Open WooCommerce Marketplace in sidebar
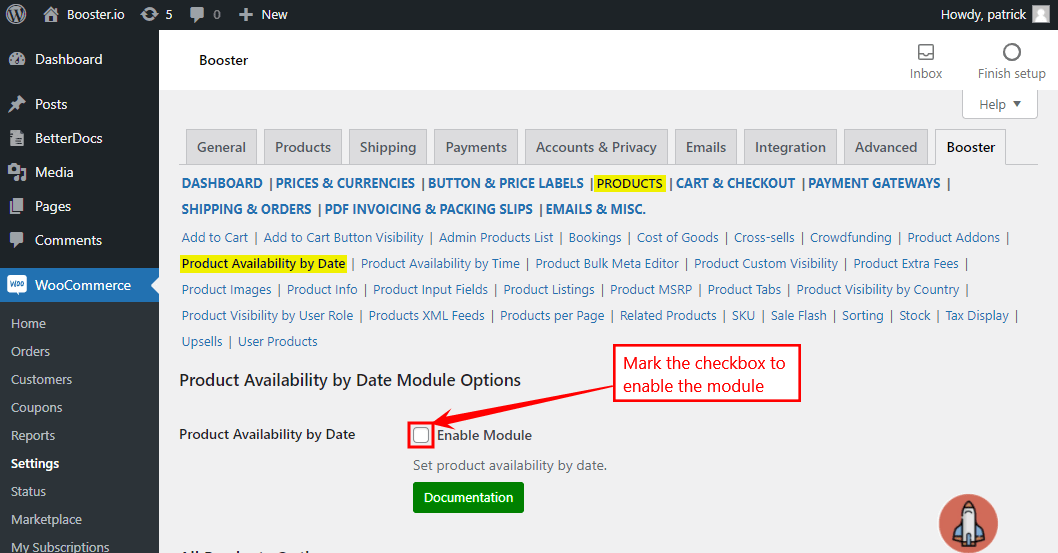This screenshot has height=553, width=1058. pyautogui.click(x=46, y=519)
